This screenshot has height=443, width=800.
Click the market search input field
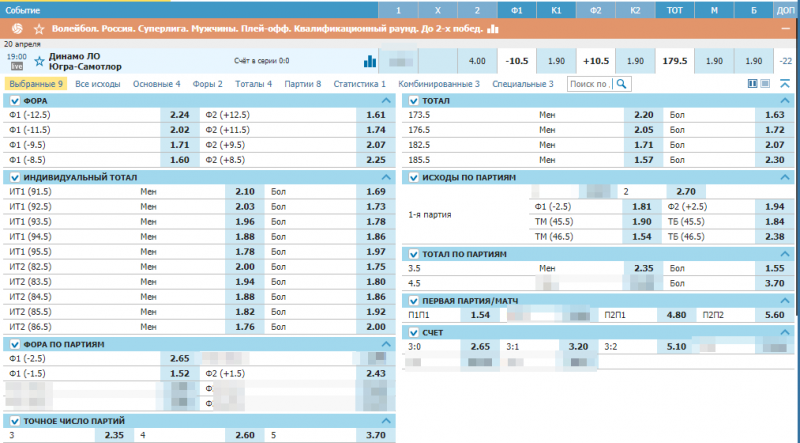tap(590, 84)
